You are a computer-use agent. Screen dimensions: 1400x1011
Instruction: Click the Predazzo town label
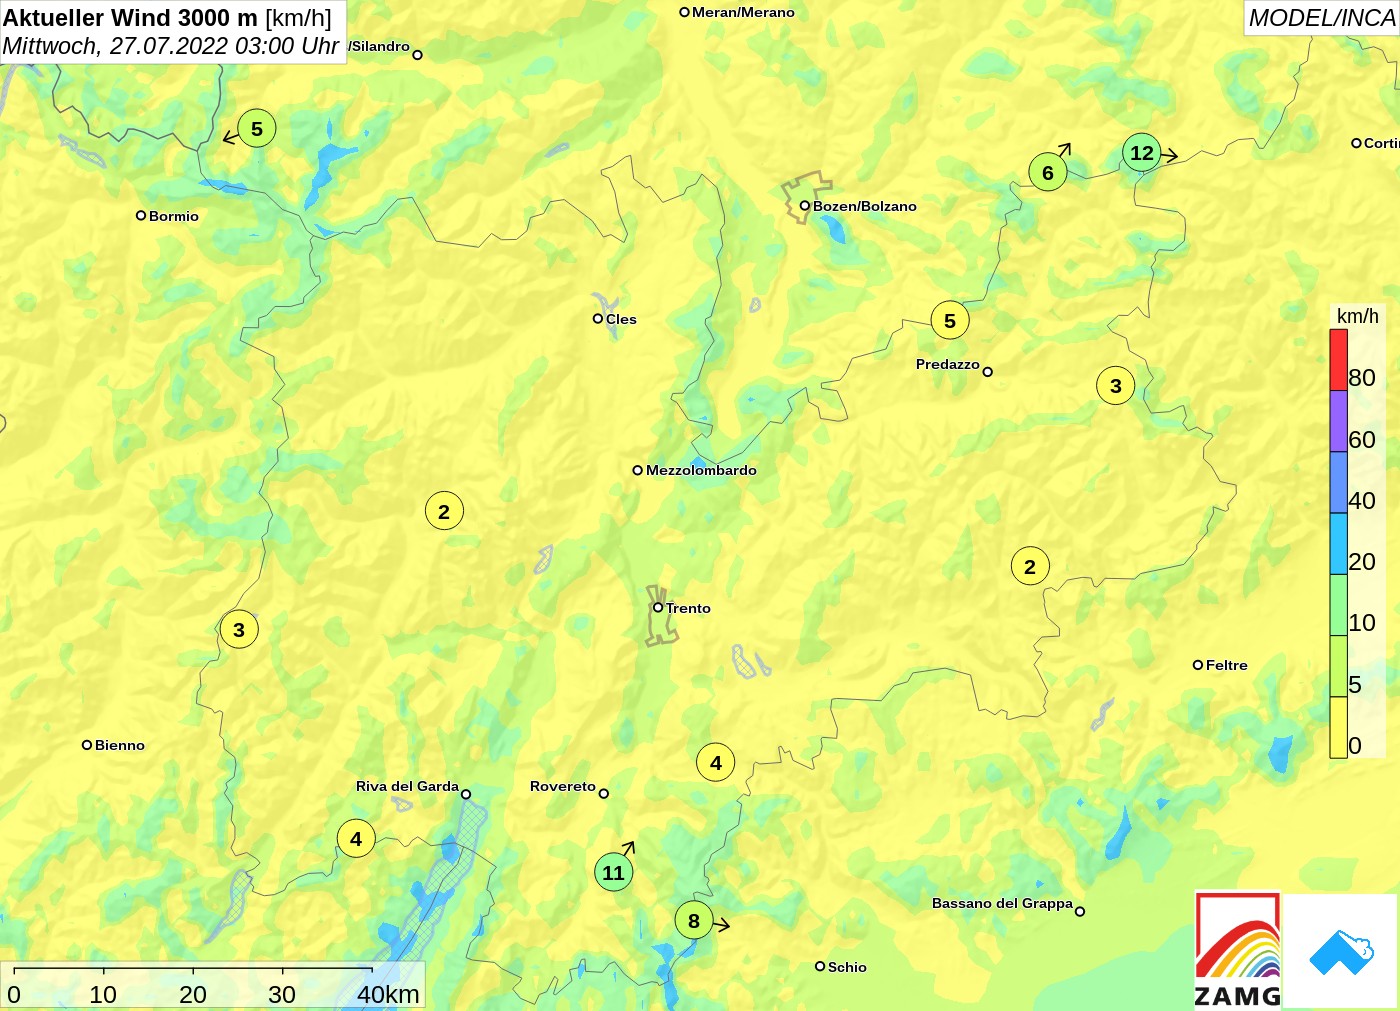(947, 364)
